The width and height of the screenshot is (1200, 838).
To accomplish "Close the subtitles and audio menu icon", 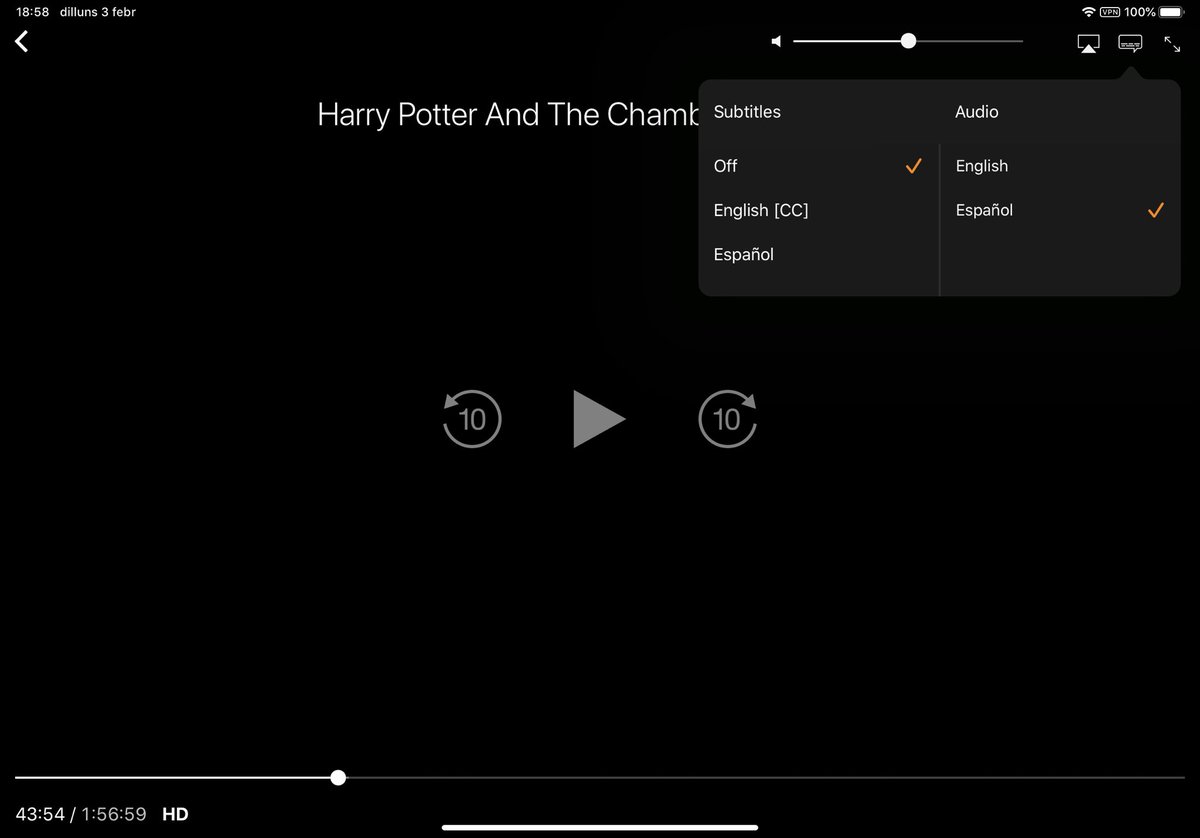I will click(1130, 43).
